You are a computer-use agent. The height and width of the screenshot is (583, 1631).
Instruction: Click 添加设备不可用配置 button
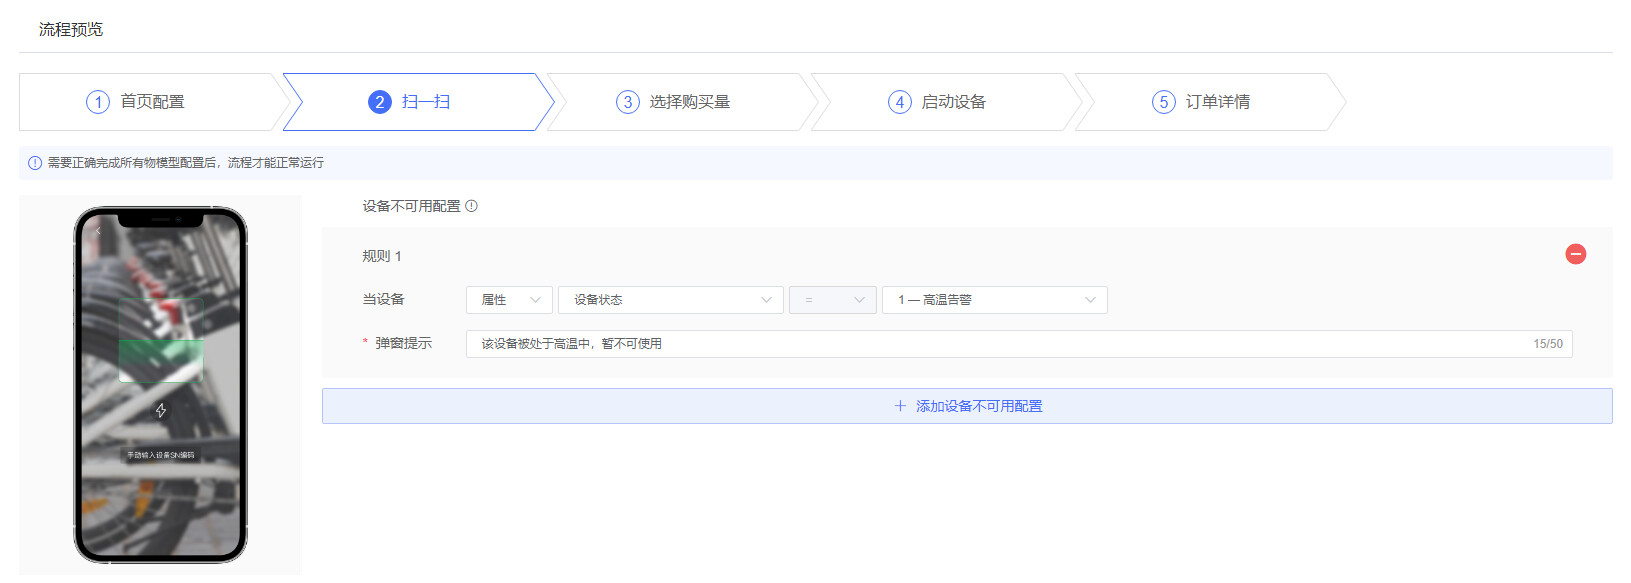click(967, 406)
